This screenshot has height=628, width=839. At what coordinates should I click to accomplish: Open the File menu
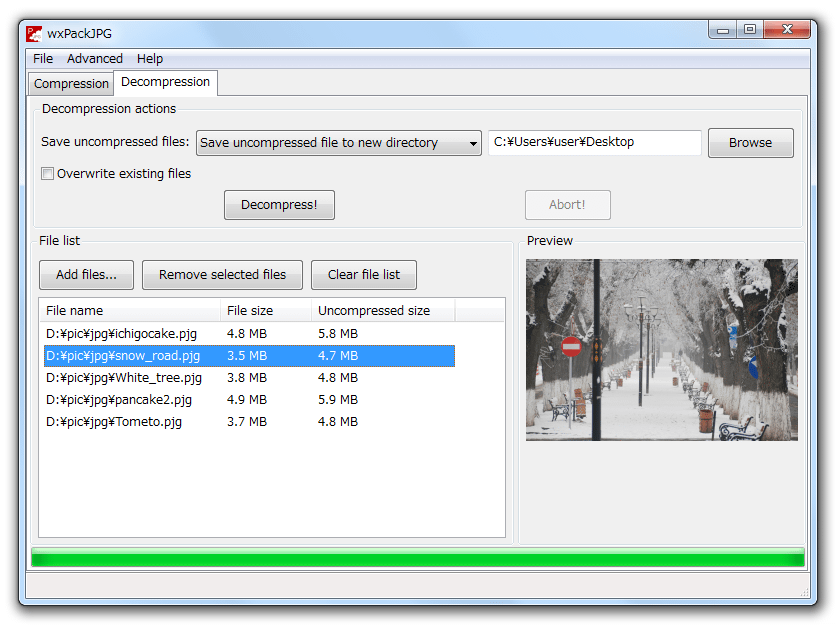click(x=43, y=58)
